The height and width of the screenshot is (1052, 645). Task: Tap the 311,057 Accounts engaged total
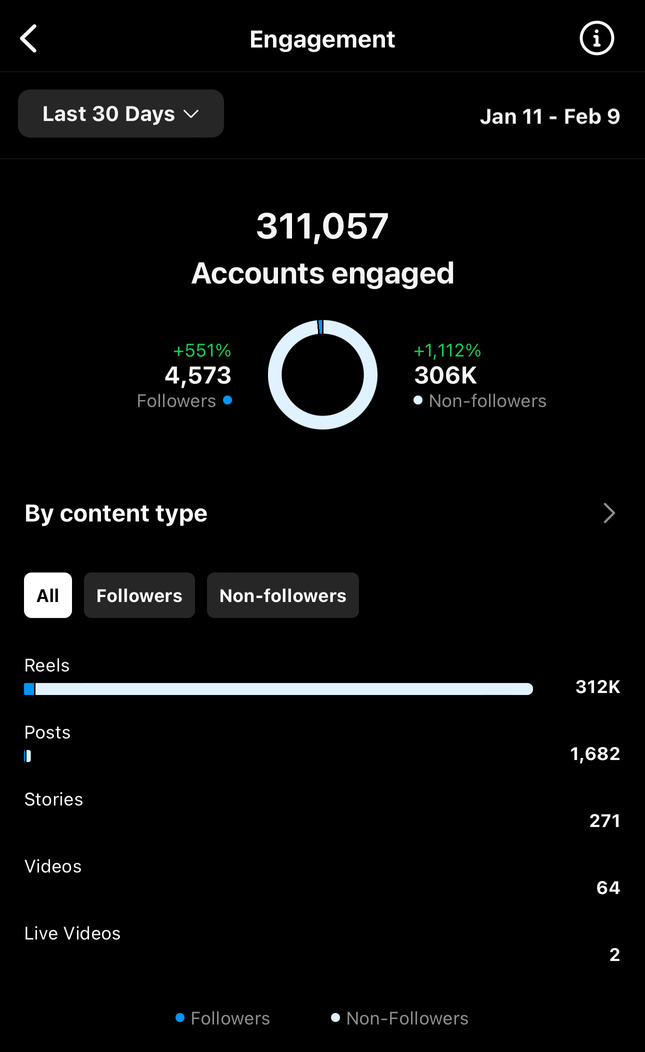pos(322,226)
